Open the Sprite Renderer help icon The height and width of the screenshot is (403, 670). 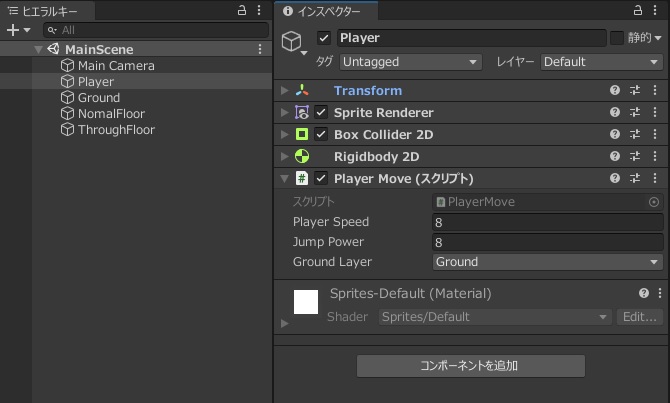614,112
